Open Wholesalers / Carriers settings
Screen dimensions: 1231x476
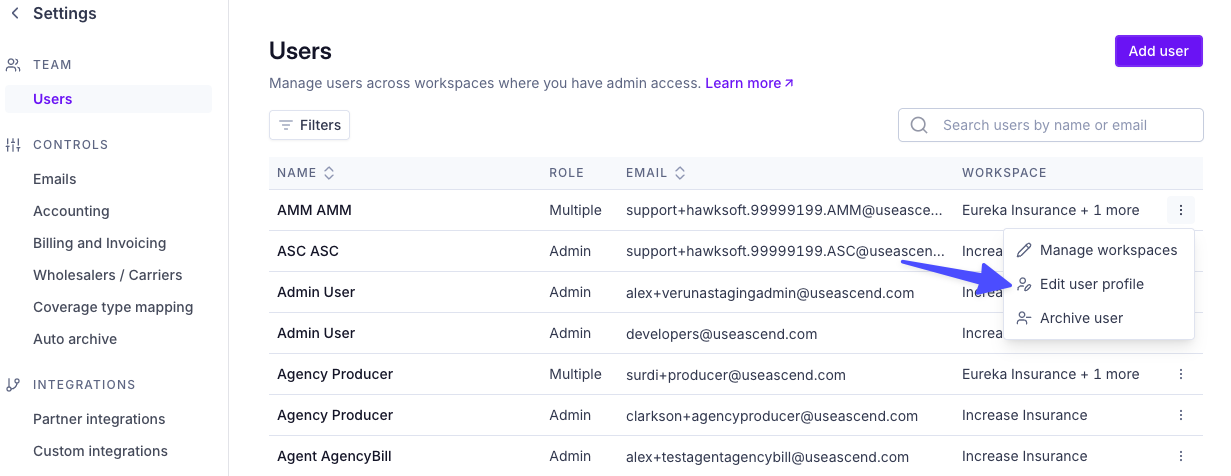[x=108, y=275]
